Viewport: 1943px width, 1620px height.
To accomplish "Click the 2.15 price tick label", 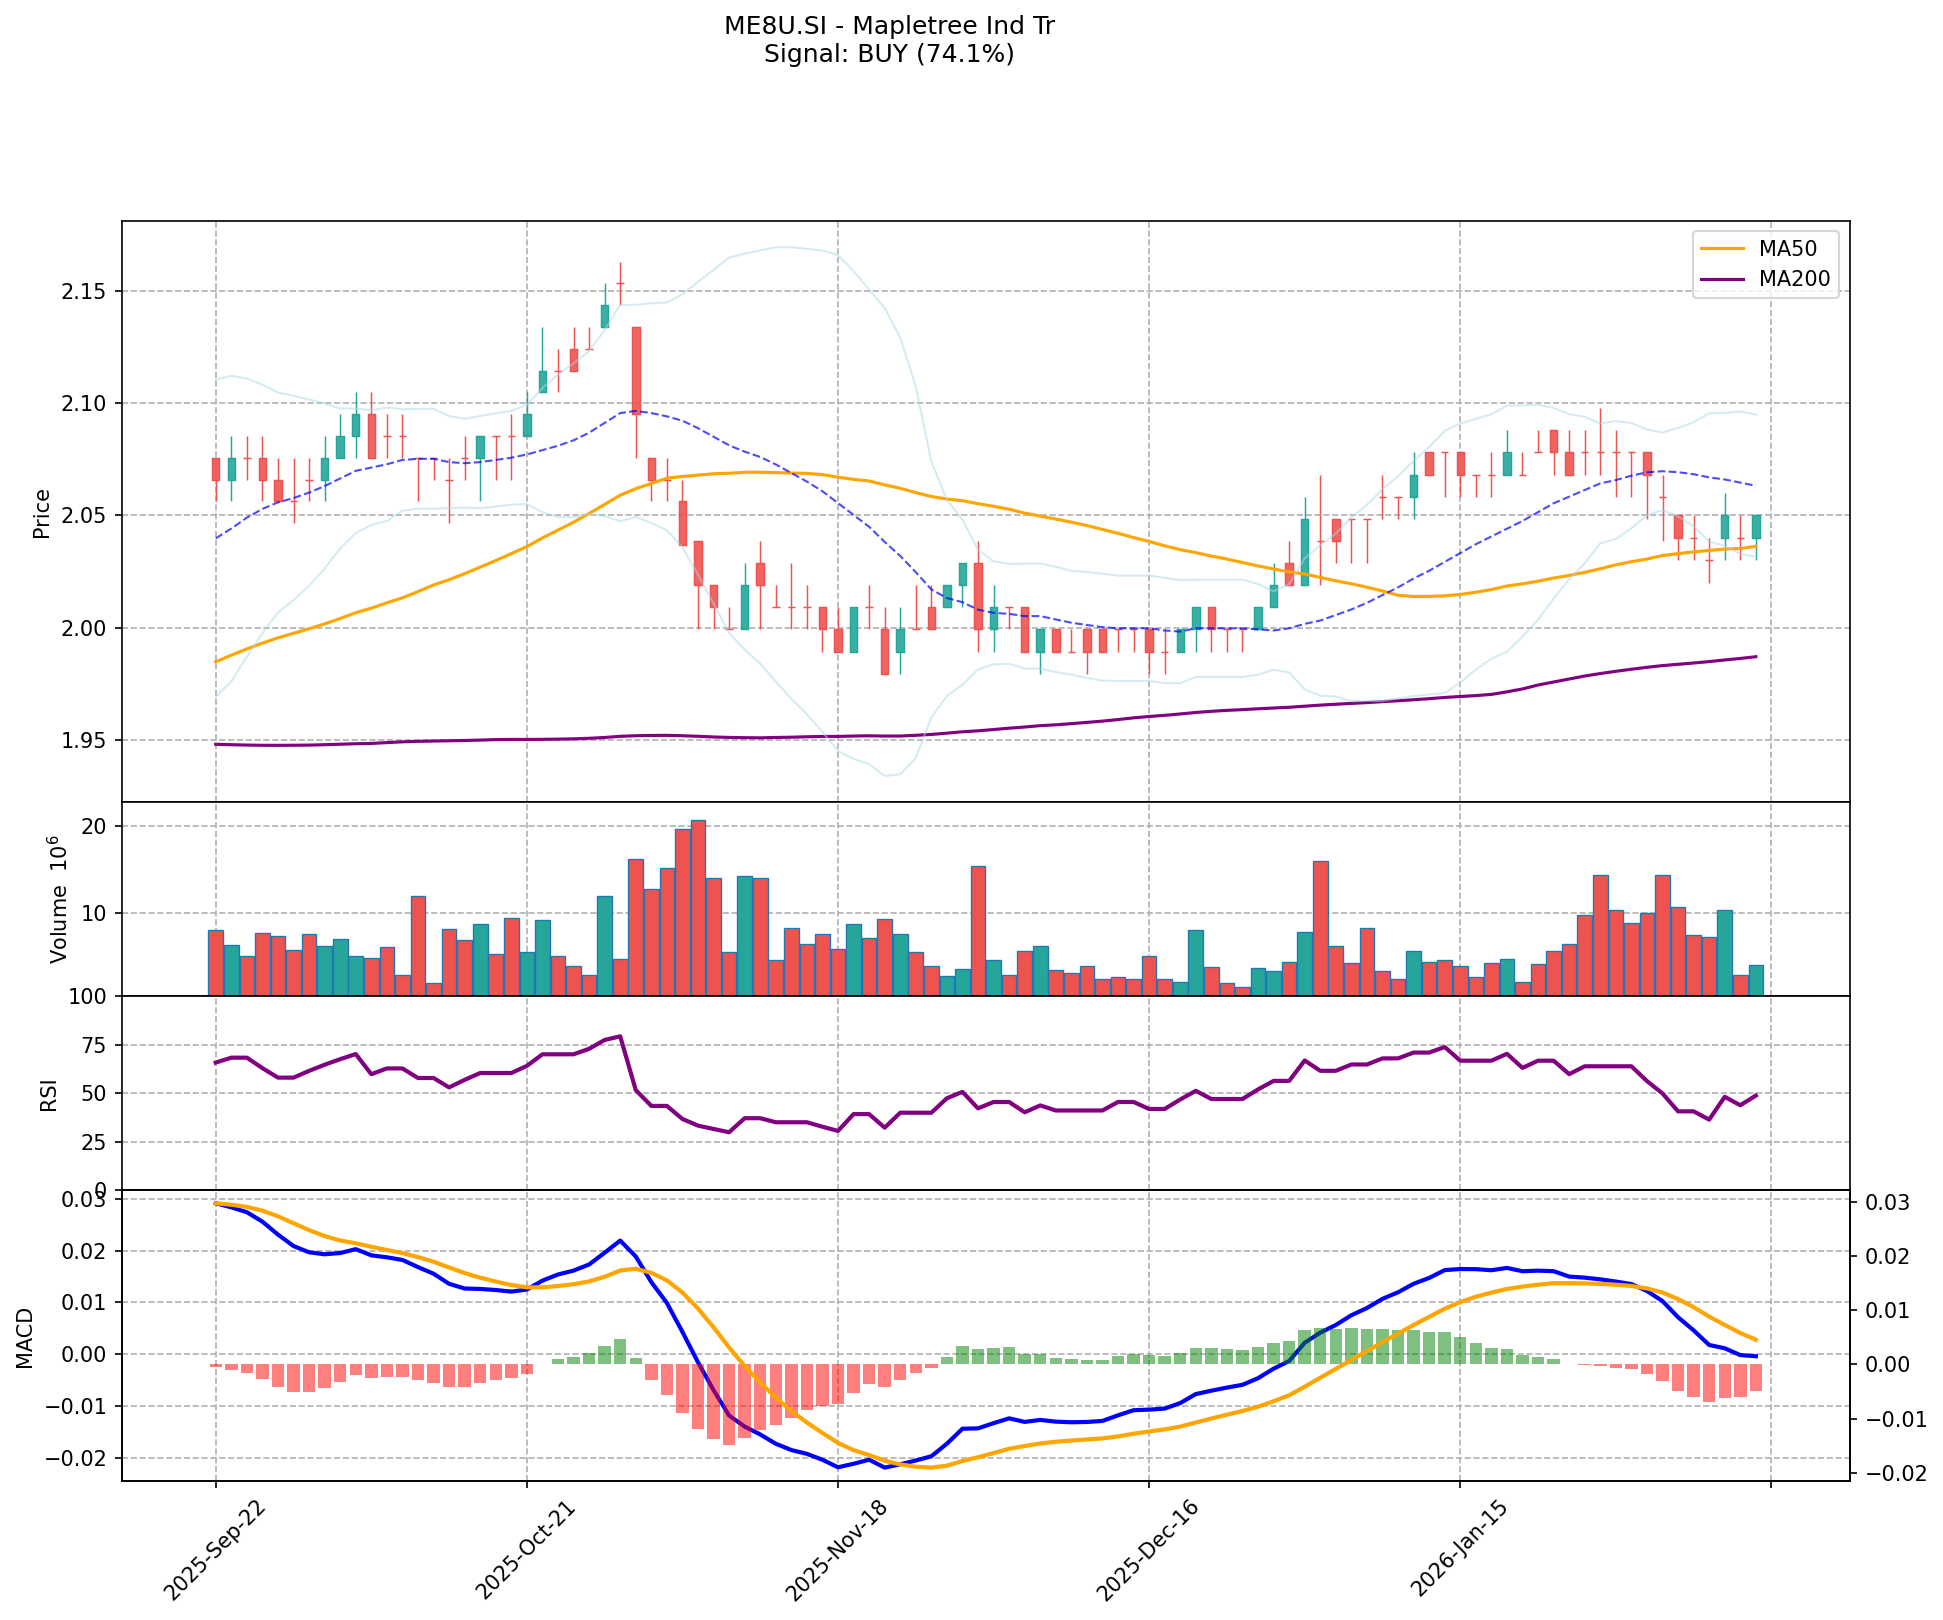I will coord(85,292).
